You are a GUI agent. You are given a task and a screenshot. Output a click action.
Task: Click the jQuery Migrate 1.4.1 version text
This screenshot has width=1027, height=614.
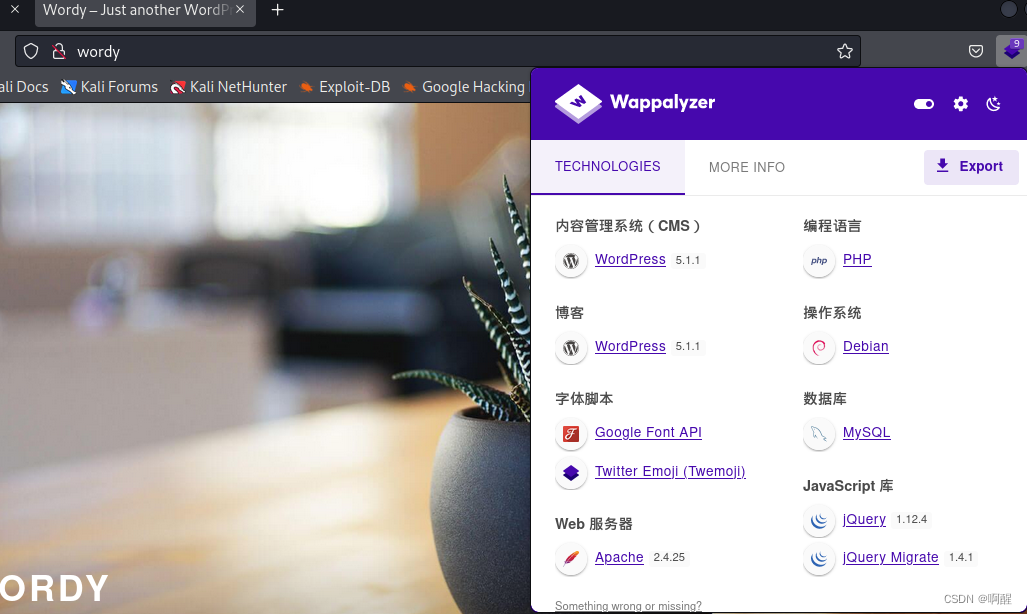point(961,558)
